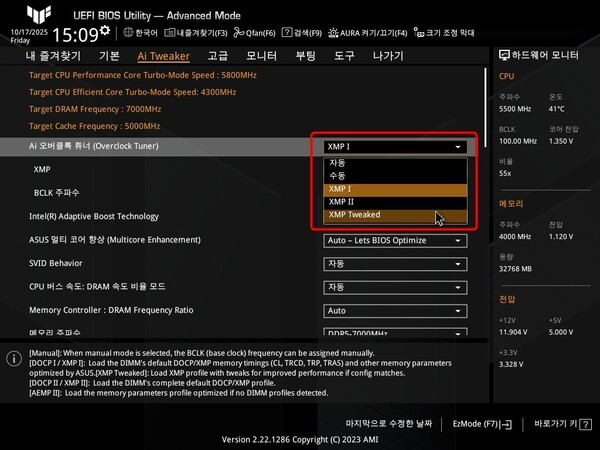
Task: Open favorites 내즐겨찾기(F3) icon
Action: point(170,33)
